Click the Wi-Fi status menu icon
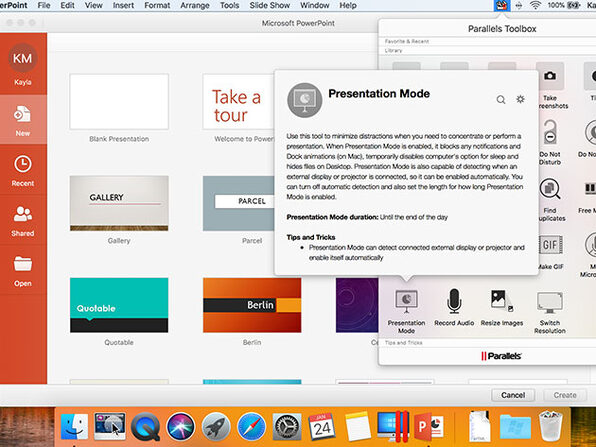 (535, 5)
